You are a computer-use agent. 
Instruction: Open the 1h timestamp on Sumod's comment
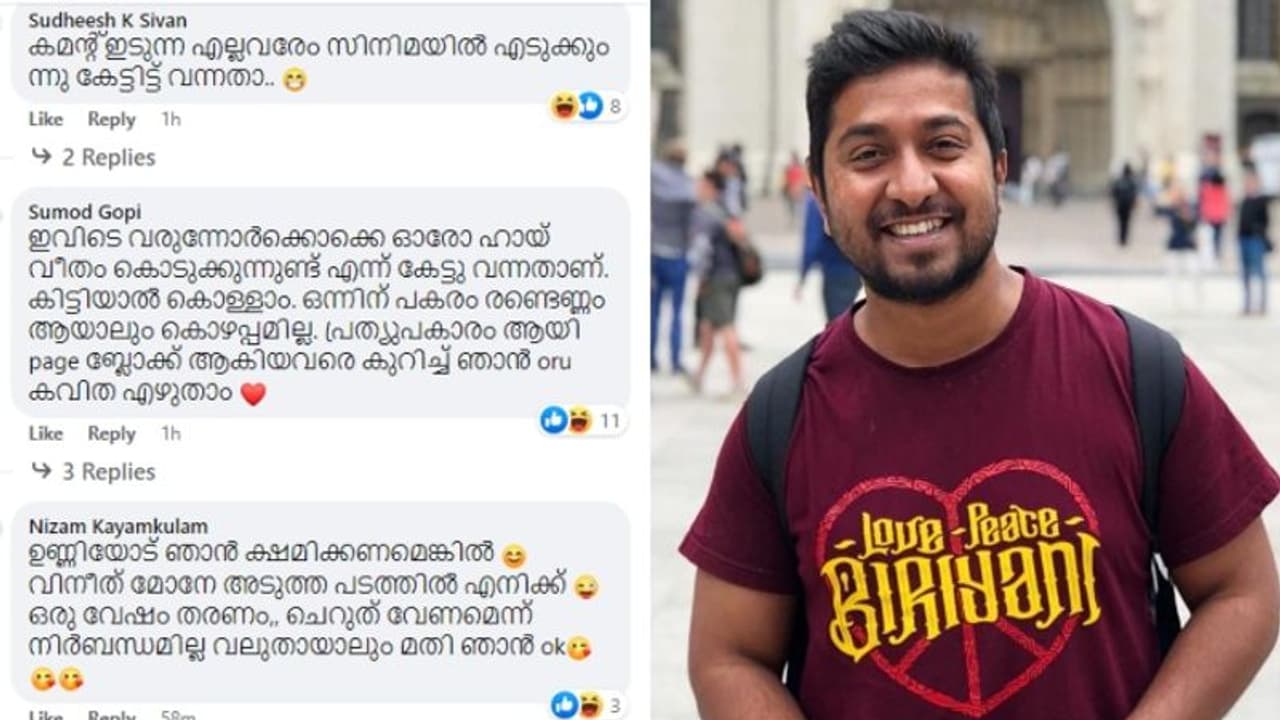click(x=171, y=433)
